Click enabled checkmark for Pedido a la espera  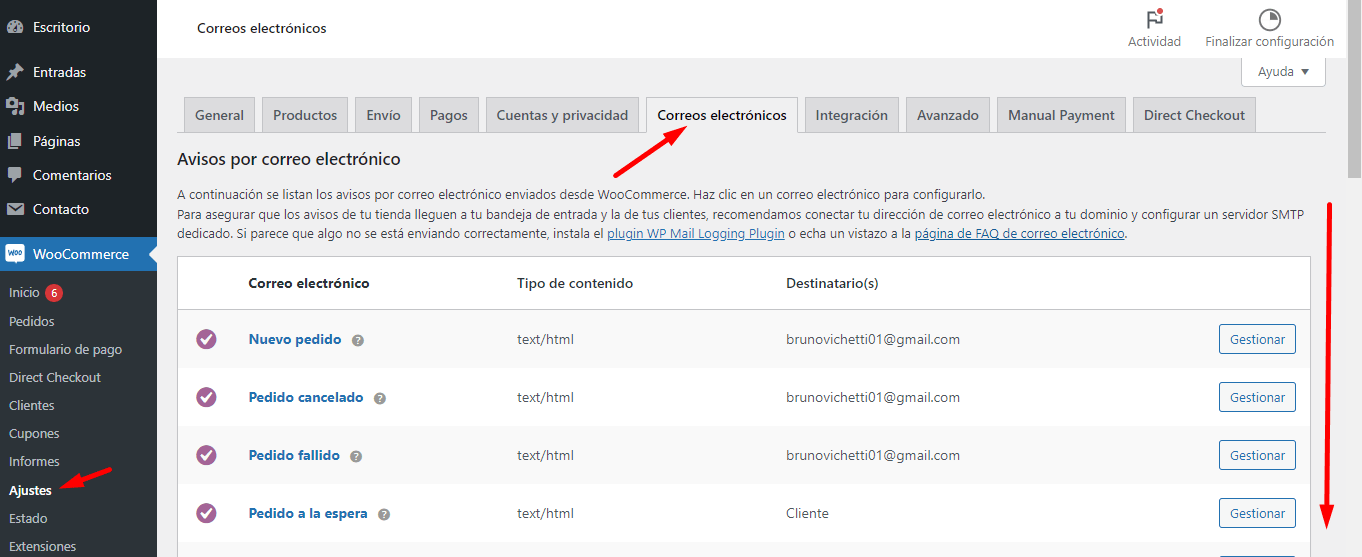pyautogui.click(x=206, y=513)
